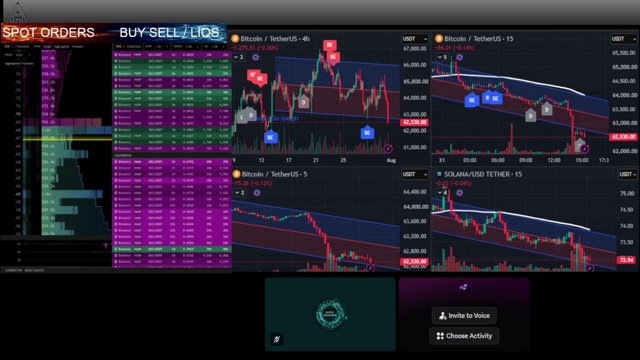The width and height of the screenshot is (640, 360).
Task: Click the purple indicator icon on Solana chart header
Action: pyautogui.click(x=460, y=193)
